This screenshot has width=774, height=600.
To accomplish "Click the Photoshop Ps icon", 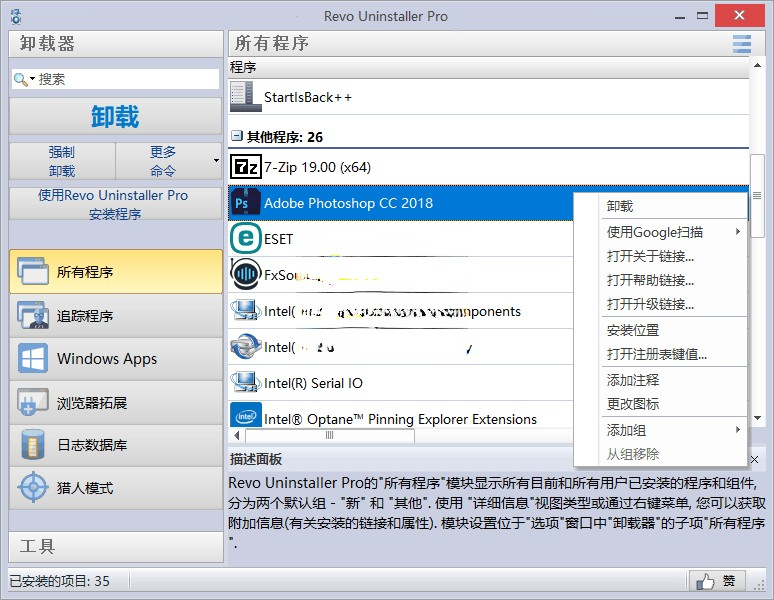I will click(x=245, y=203).
